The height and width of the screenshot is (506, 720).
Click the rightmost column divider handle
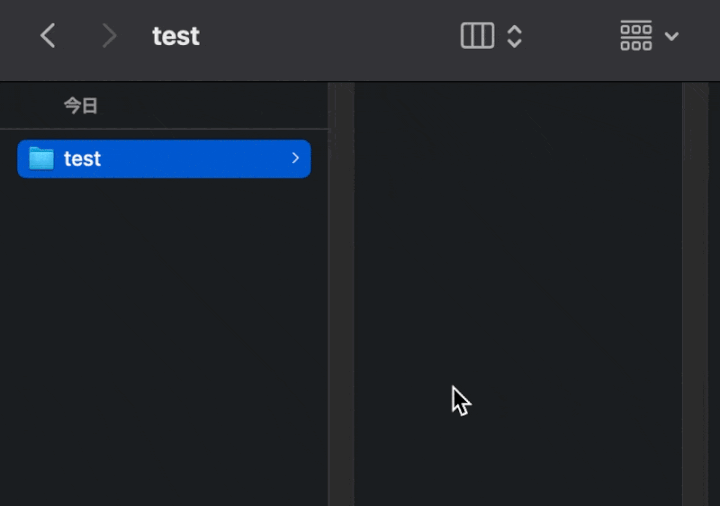(695, 294)
